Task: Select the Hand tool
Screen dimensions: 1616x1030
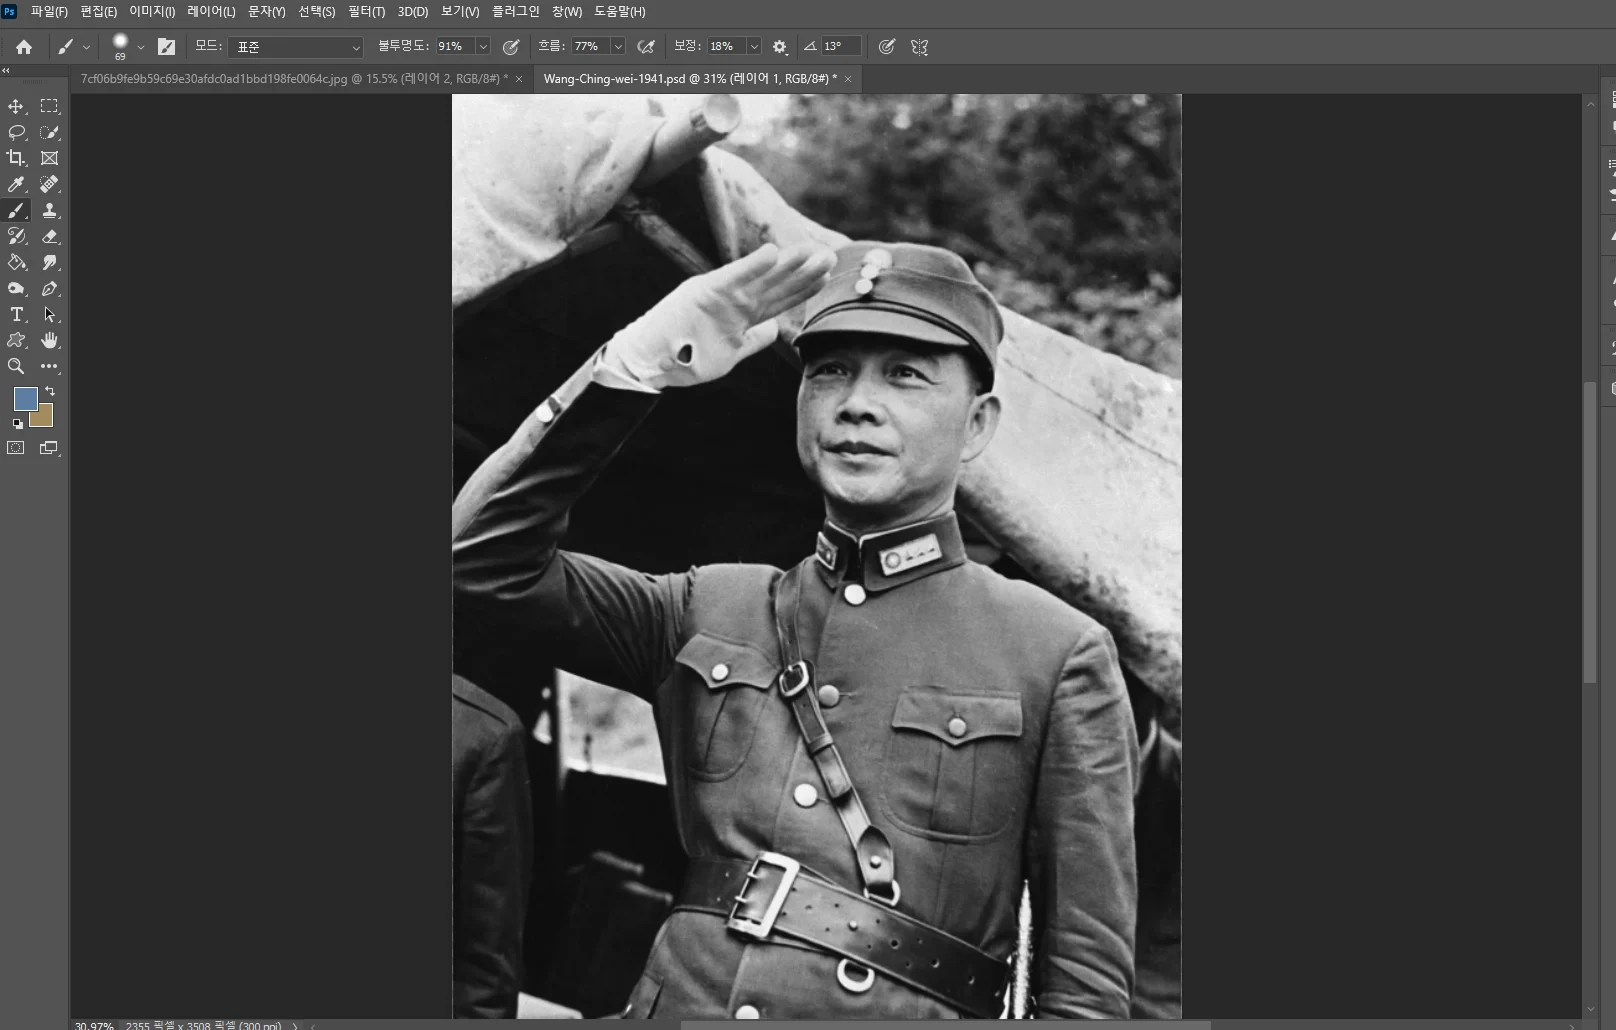Action: pos(49,340)
